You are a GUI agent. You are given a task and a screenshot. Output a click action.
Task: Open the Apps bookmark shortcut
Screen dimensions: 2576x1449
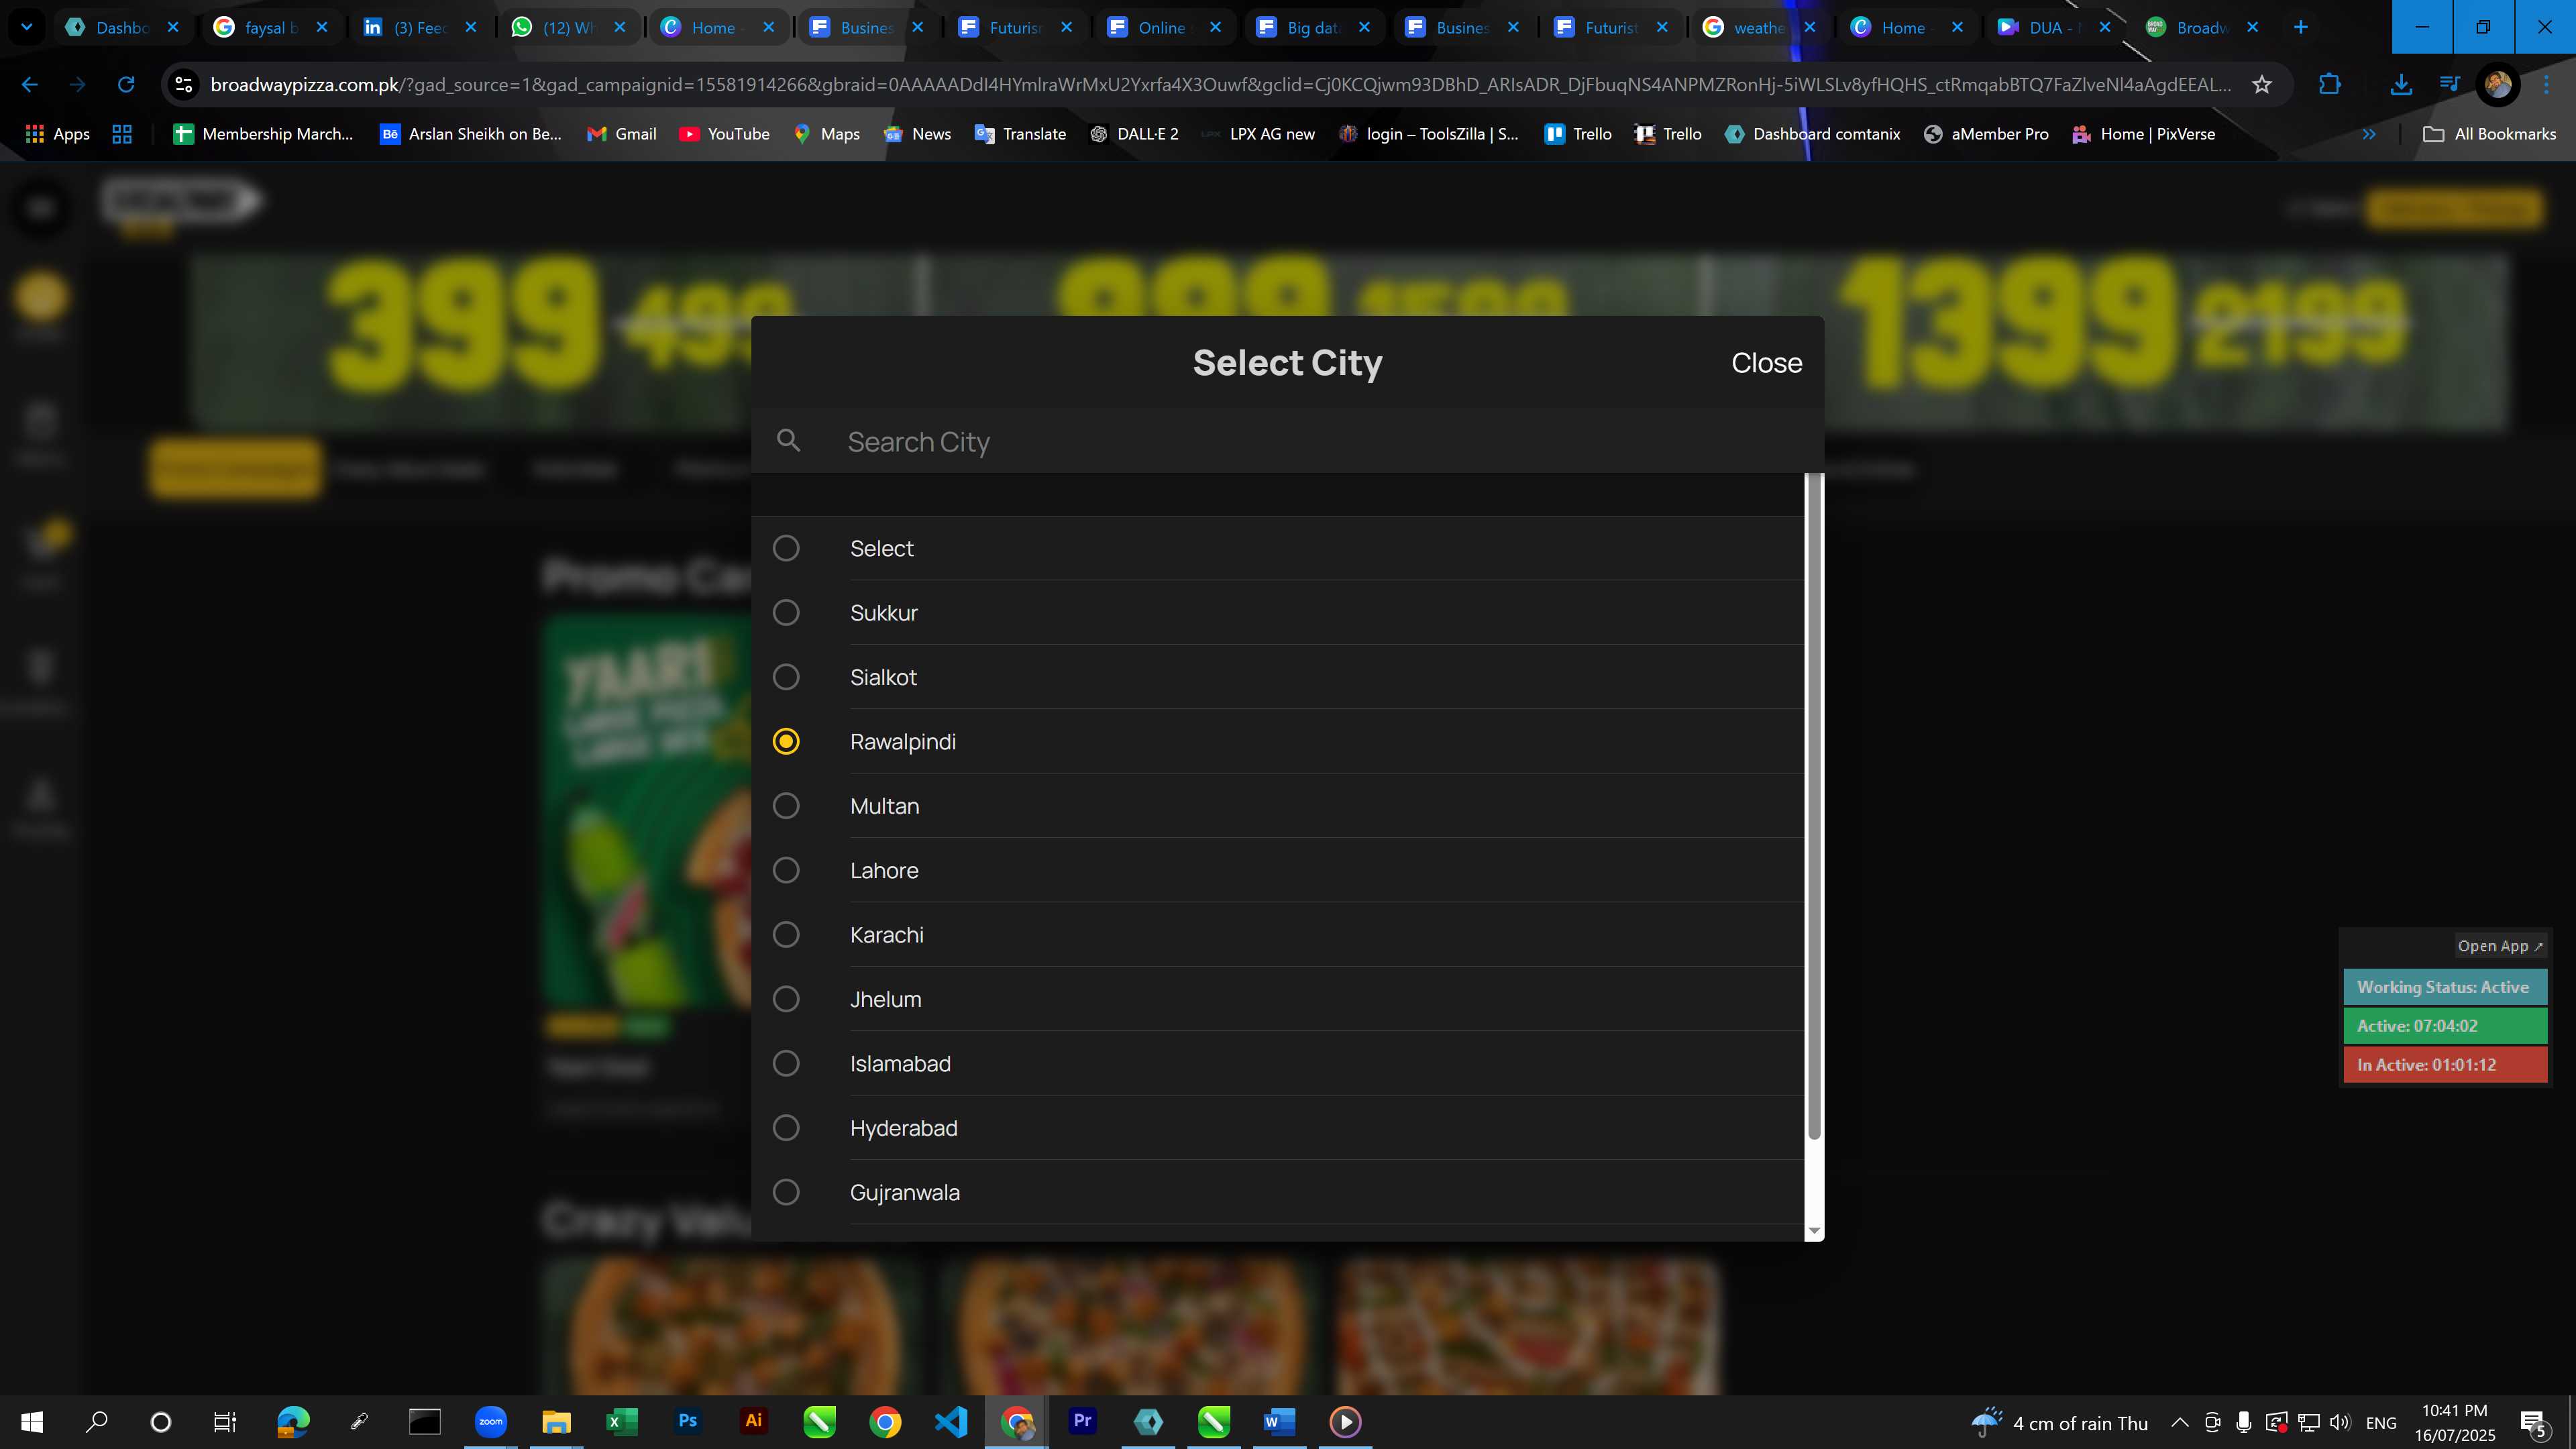[58, 134]
